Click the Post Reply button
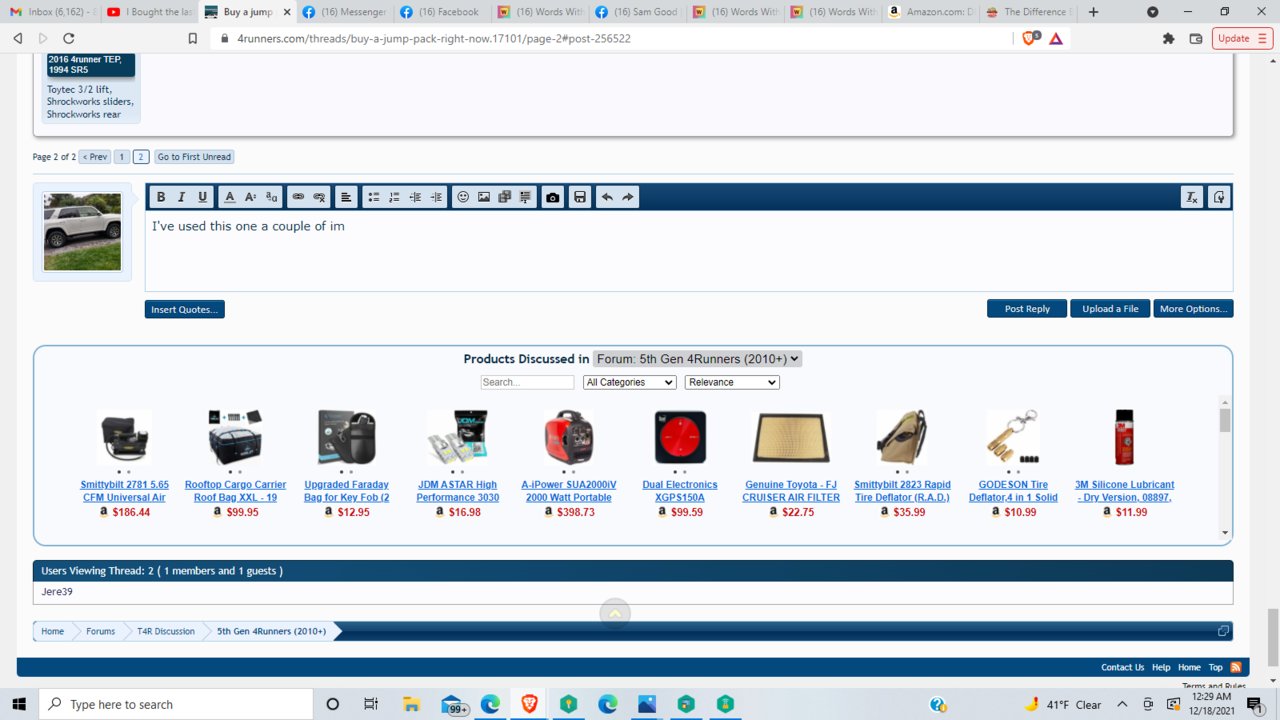The width and height of the screenshot is (1280, 720). (1027, 309)
